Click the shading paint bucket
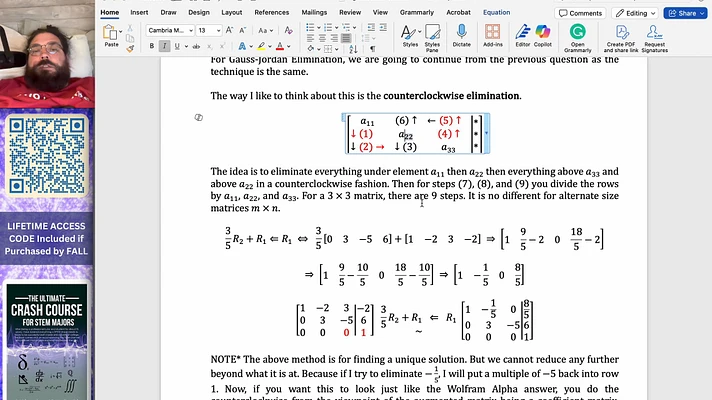This screenshot has width=712, height=400. point(311,49)
